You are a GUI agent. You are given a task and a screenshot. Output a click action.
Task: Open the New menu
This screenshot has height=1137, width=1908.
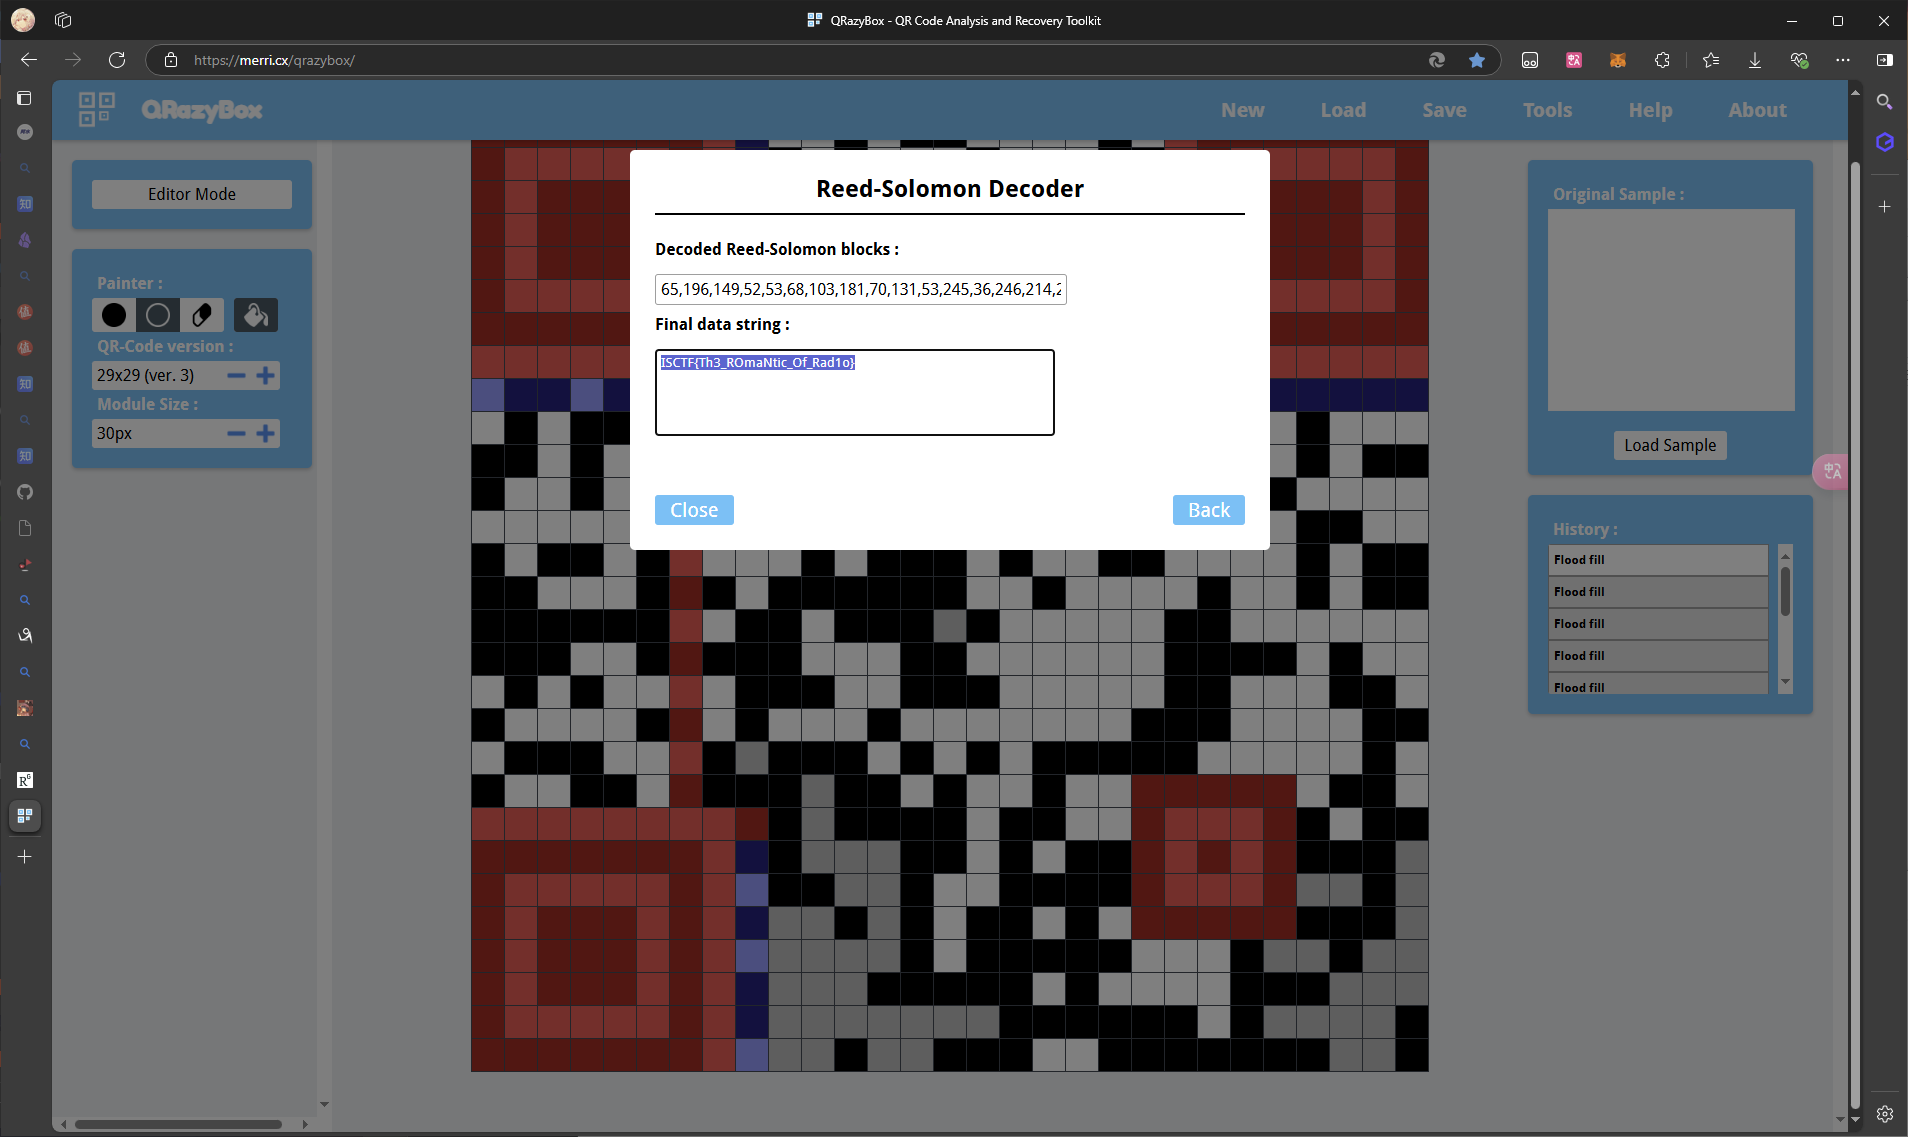pos(1243,110)
